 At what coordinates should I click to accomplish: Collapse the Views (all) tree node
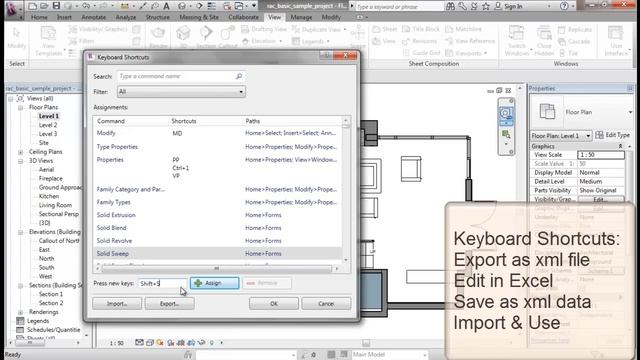(11, 98)
